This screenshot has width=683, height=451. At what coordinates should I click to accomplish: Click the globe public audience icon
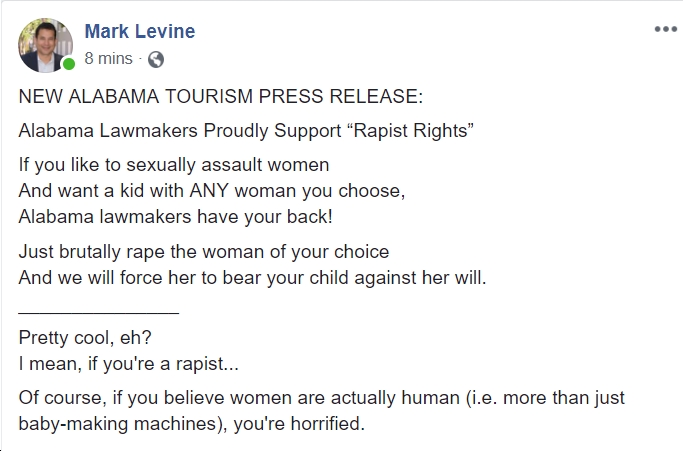click(155, 59)
